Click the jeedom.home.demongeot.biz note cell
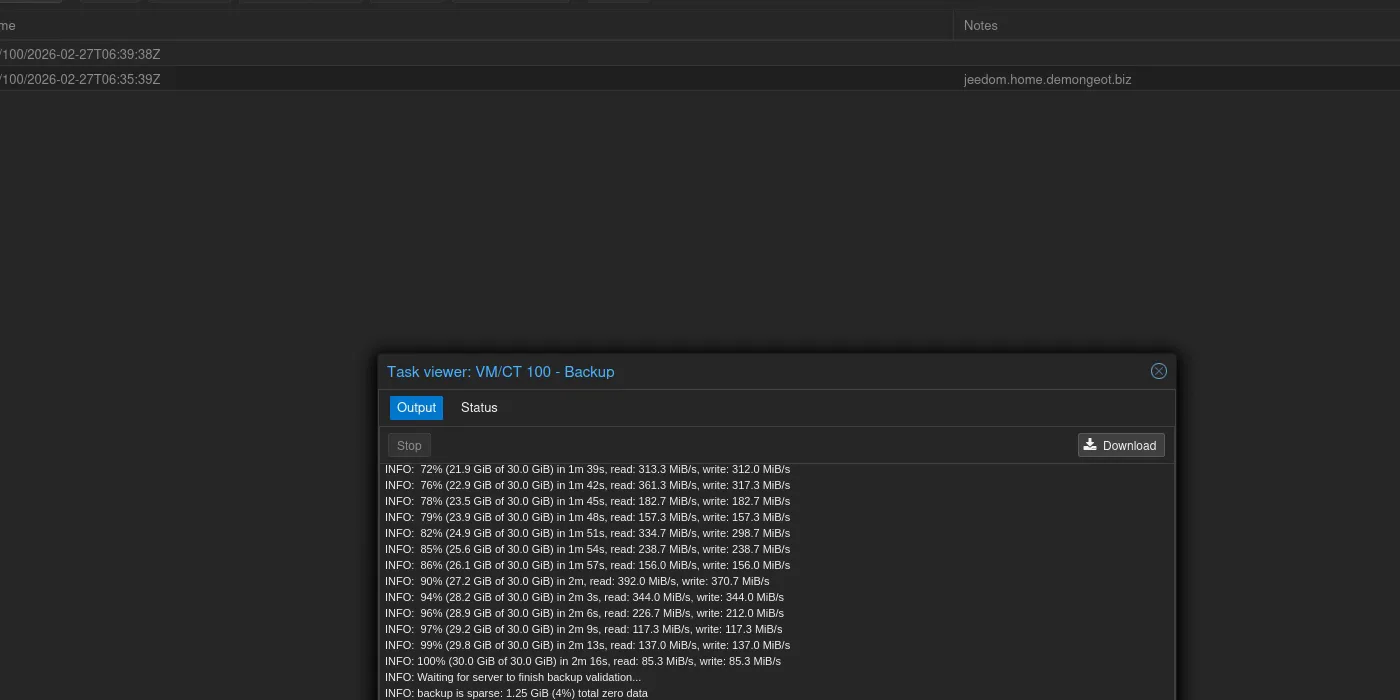 [x=1047, y=79]
